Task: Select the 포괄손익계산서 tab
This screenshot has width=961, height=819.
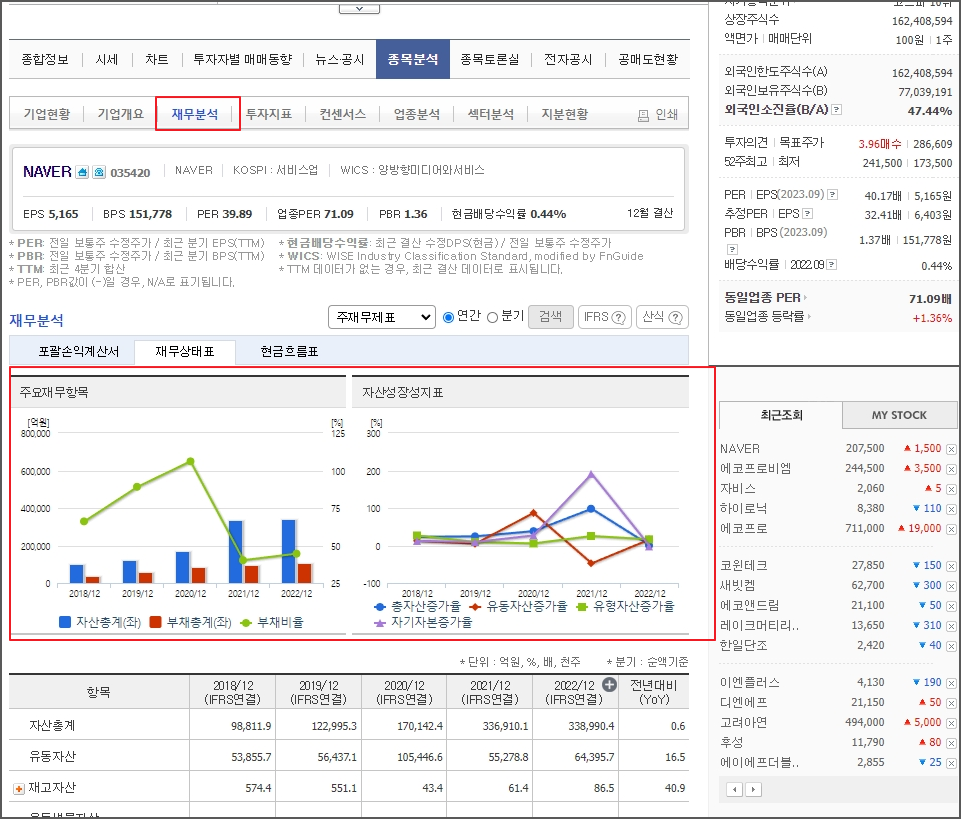Action: click(x=79, y=352)
